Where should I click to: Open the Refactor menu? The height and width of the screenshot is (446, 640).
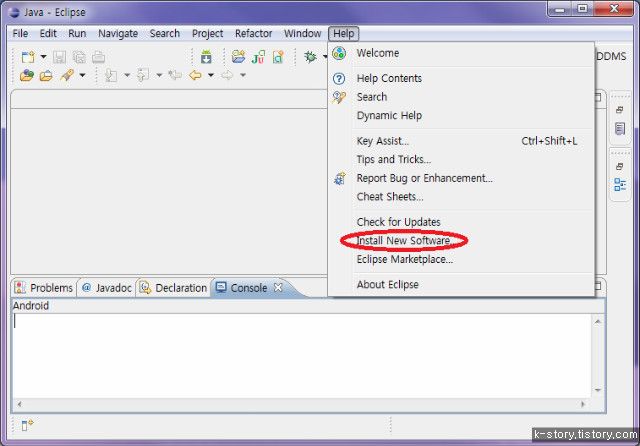click(x=253, y=33)
